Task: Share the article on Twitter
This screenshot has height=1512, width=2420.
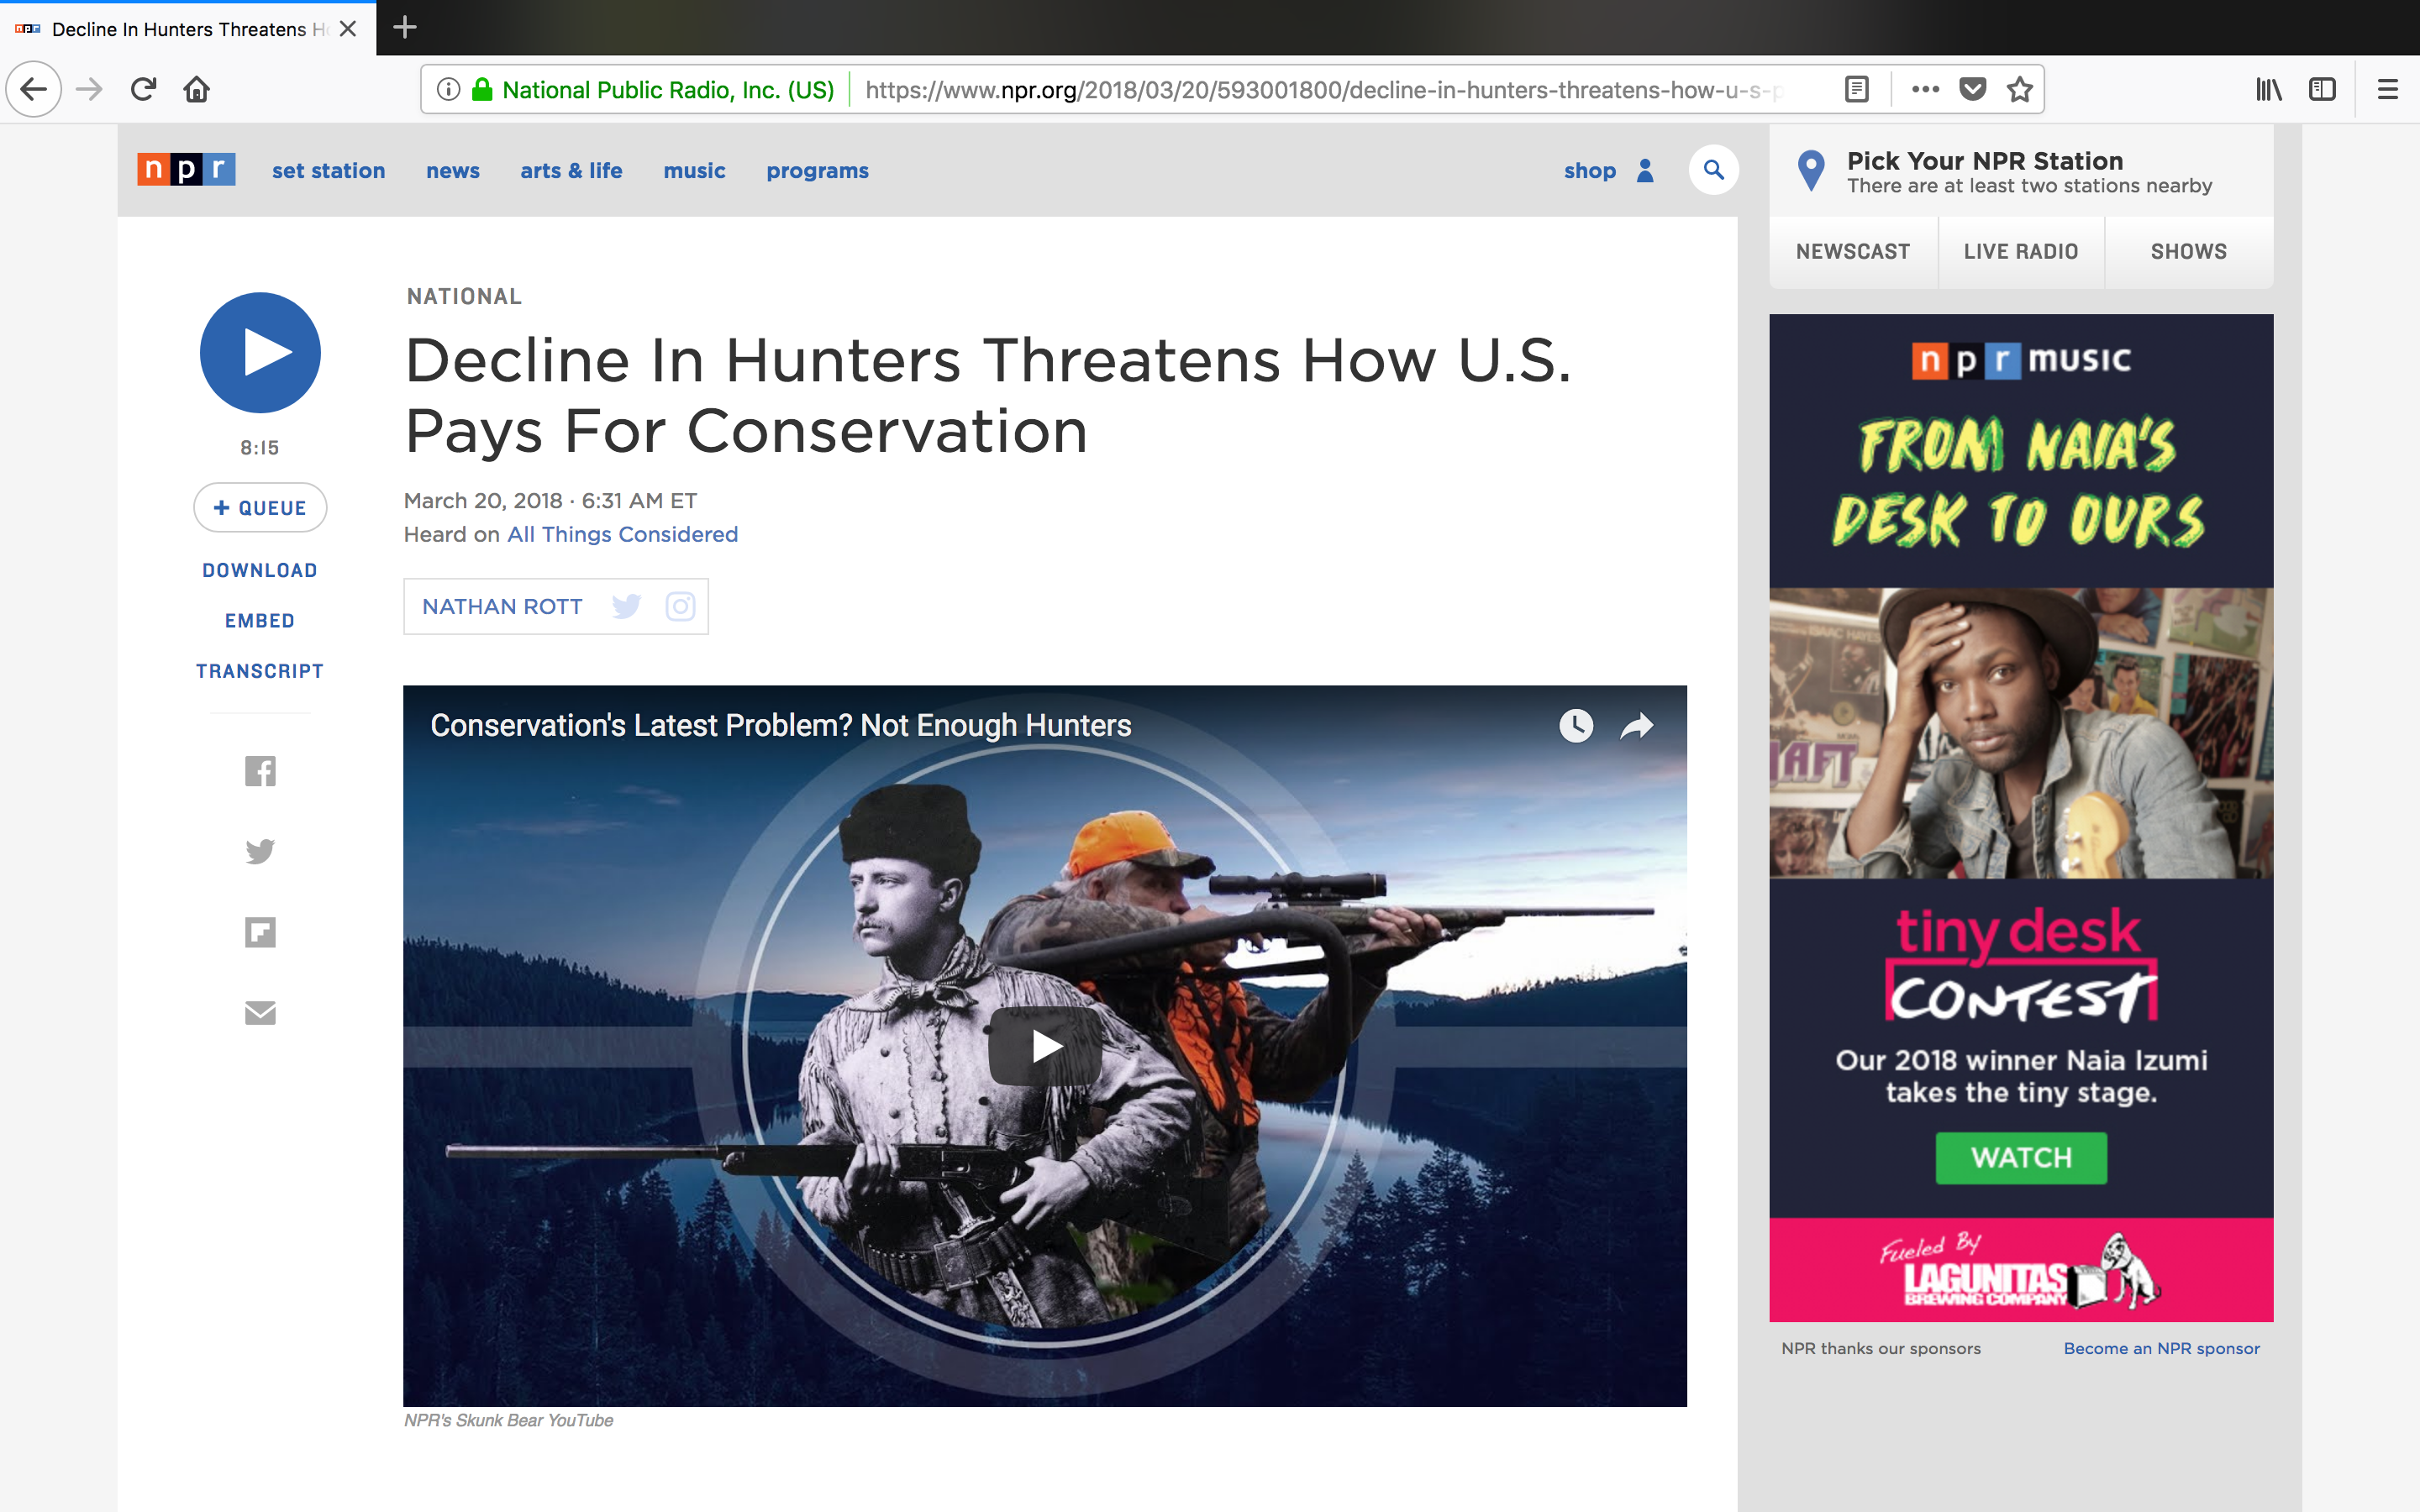Action: click(260, 851)
